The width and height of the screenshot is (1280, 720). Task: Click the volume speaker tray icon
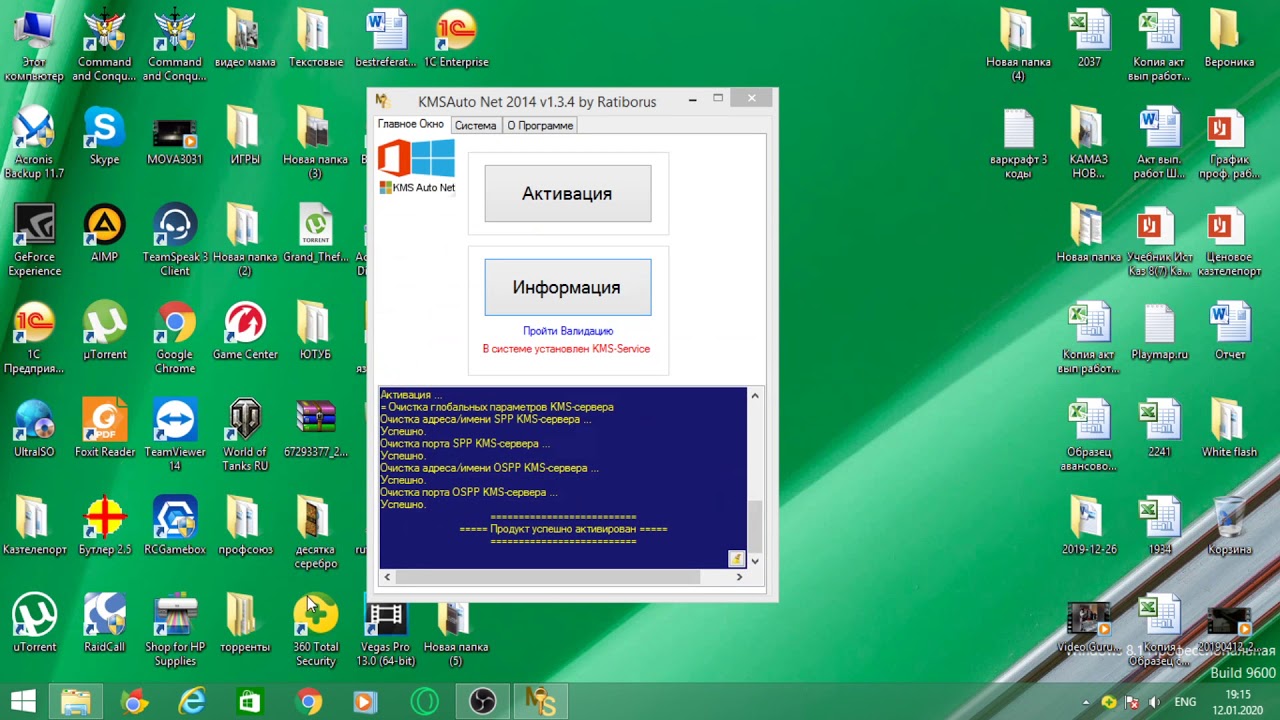point(1156,702)
